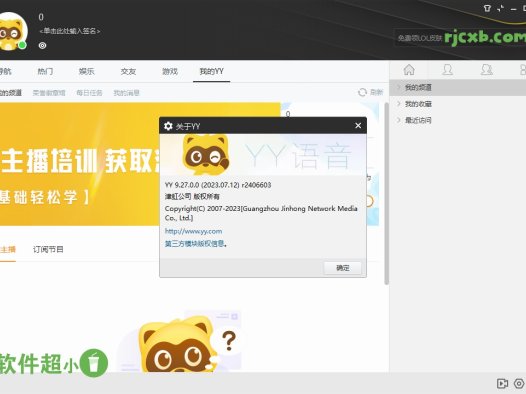The height and width of the screenshot is (394, 526).
Task: Open the '娱乐' tab
Action: coord(87,71)
